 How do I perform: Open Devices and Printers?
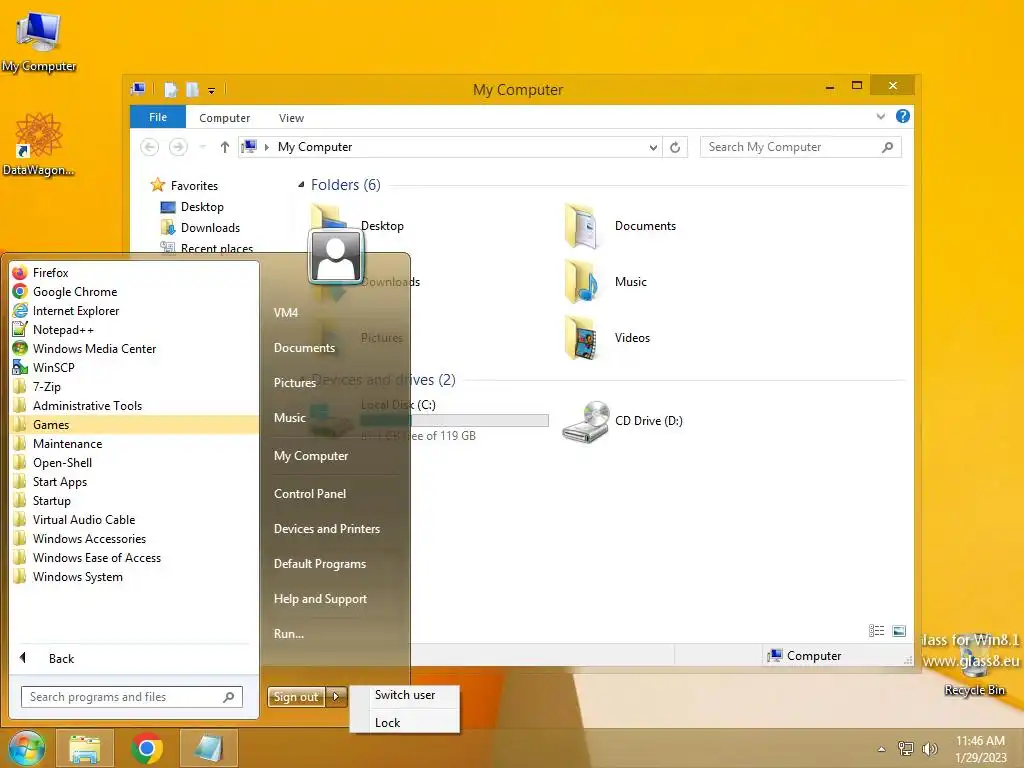(327, 529)
